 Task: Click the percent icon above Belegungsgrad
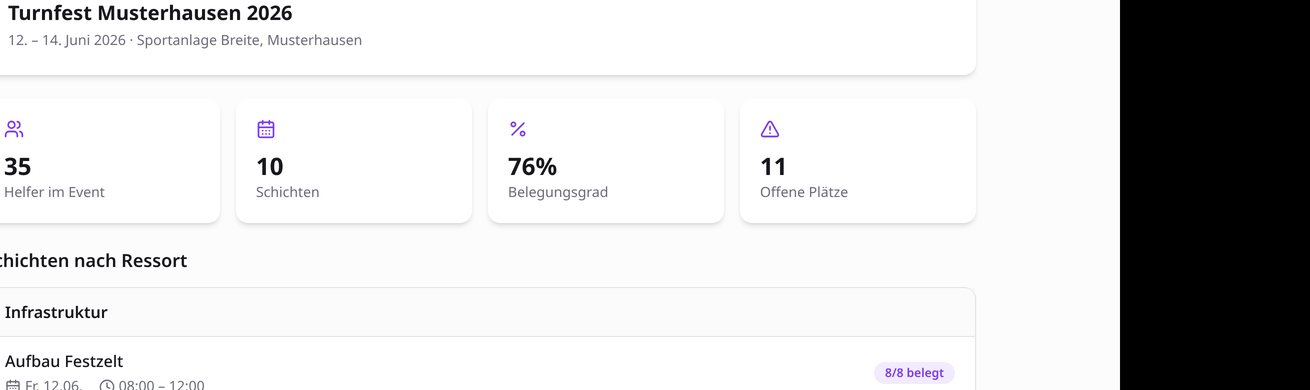click(x=518, y=129)
